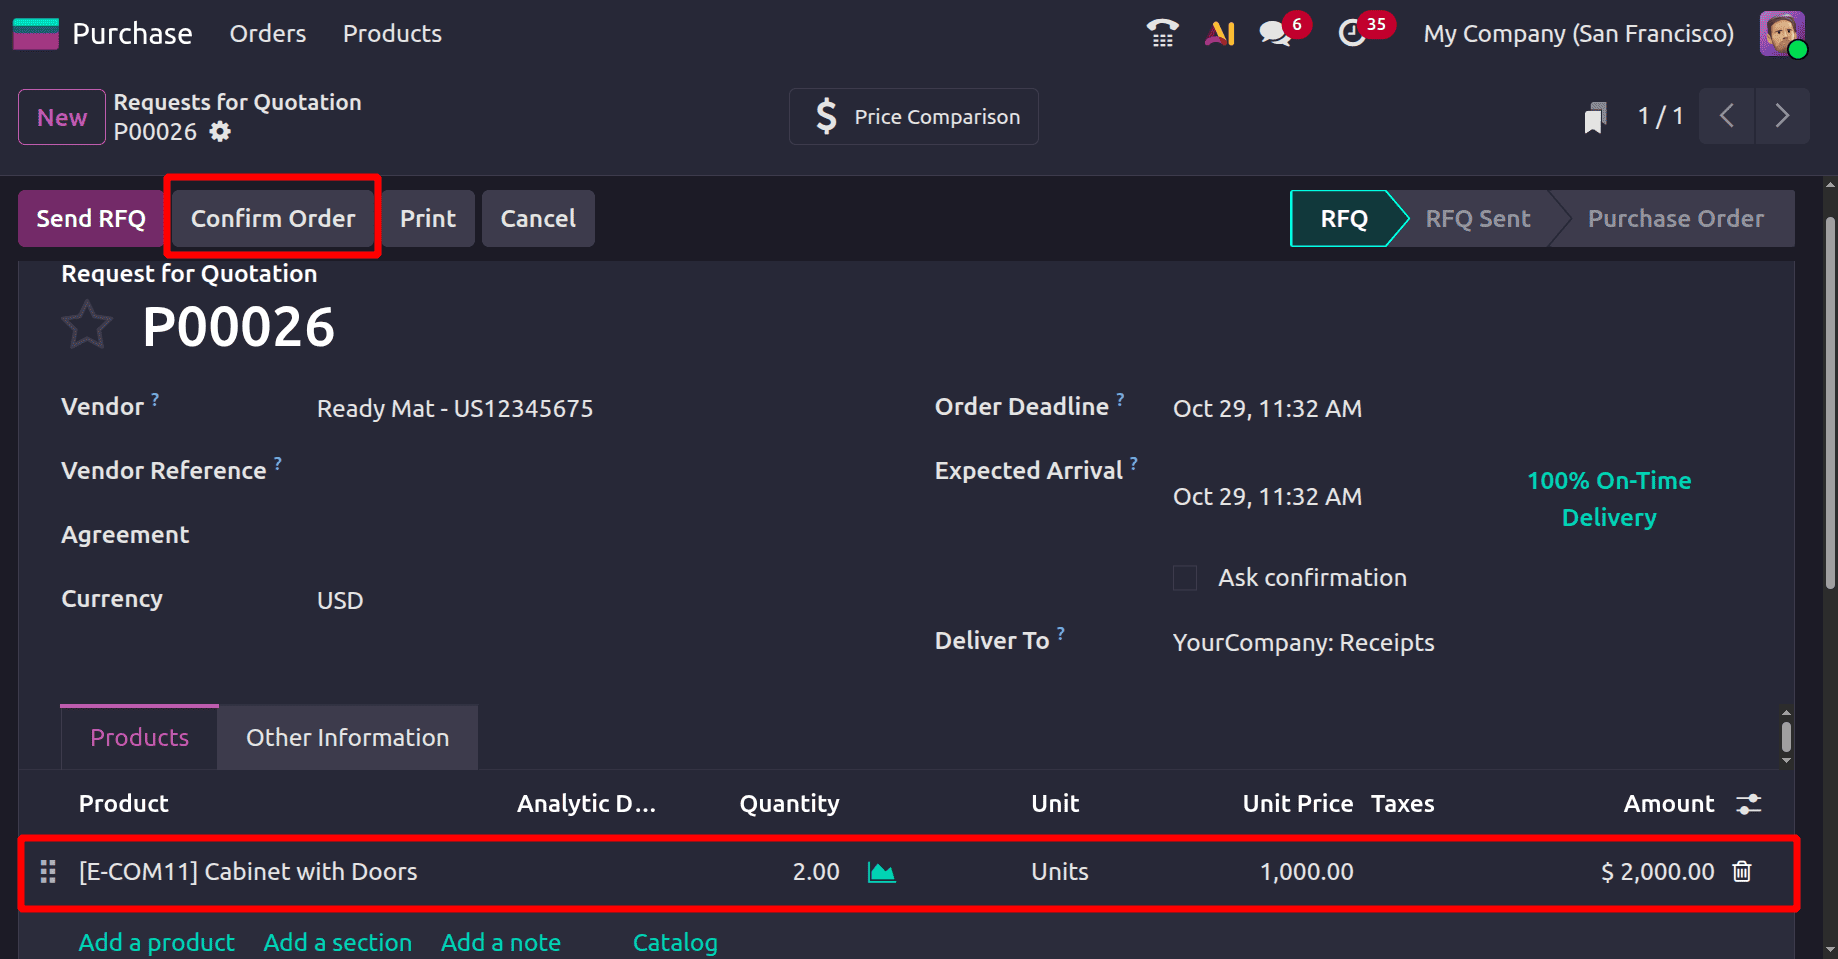The height and width of the screenshot is (959, 1838).
Task: Open the Conversations messages icon
Action: coord(1273,32)
